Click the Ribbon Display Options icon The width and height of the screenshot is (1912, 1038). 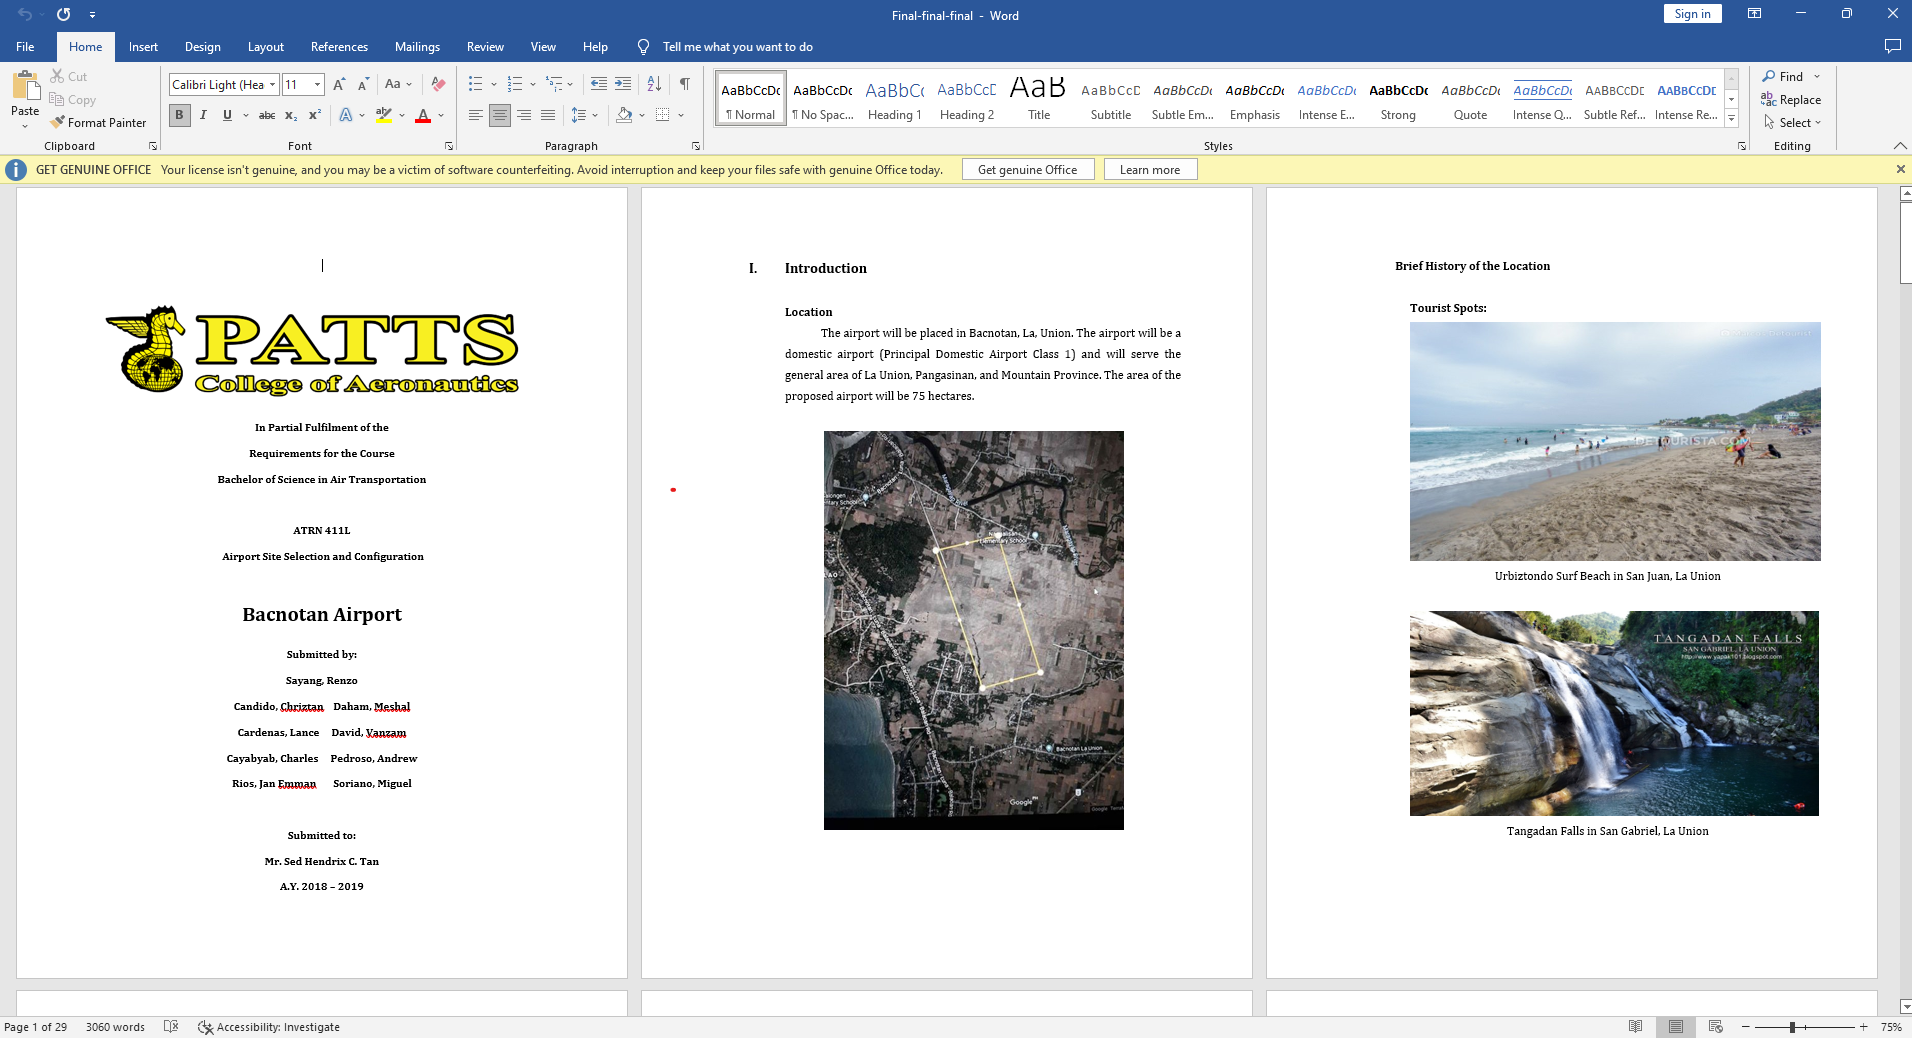pyautogui.click(x=1754, y=14)
